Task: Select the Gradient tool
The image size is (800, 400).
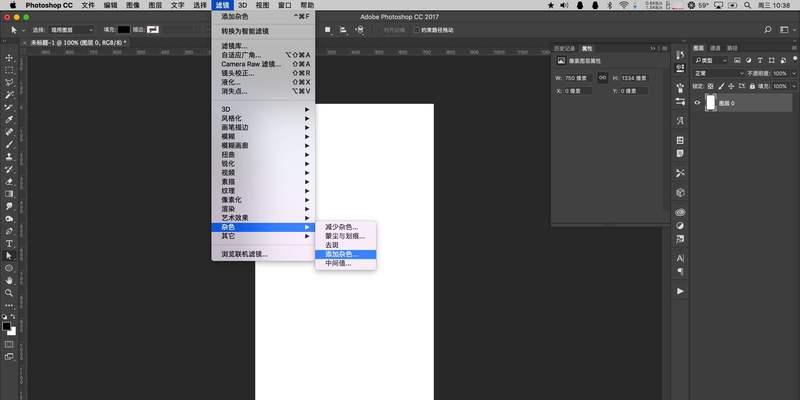Action: [9, 194]
